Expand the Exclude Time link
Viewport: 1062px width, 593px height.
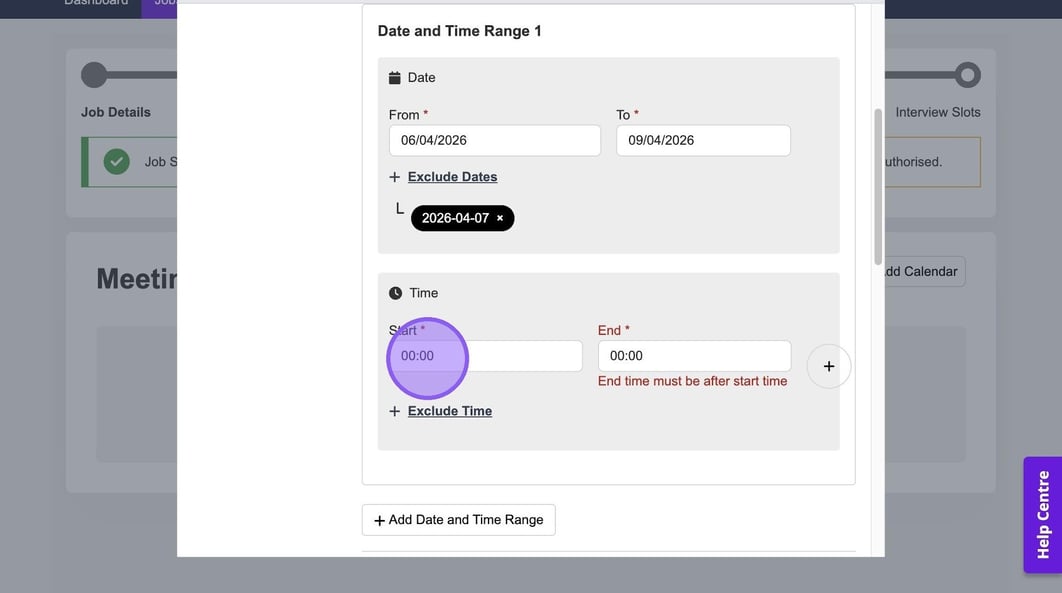coord(450,411)
